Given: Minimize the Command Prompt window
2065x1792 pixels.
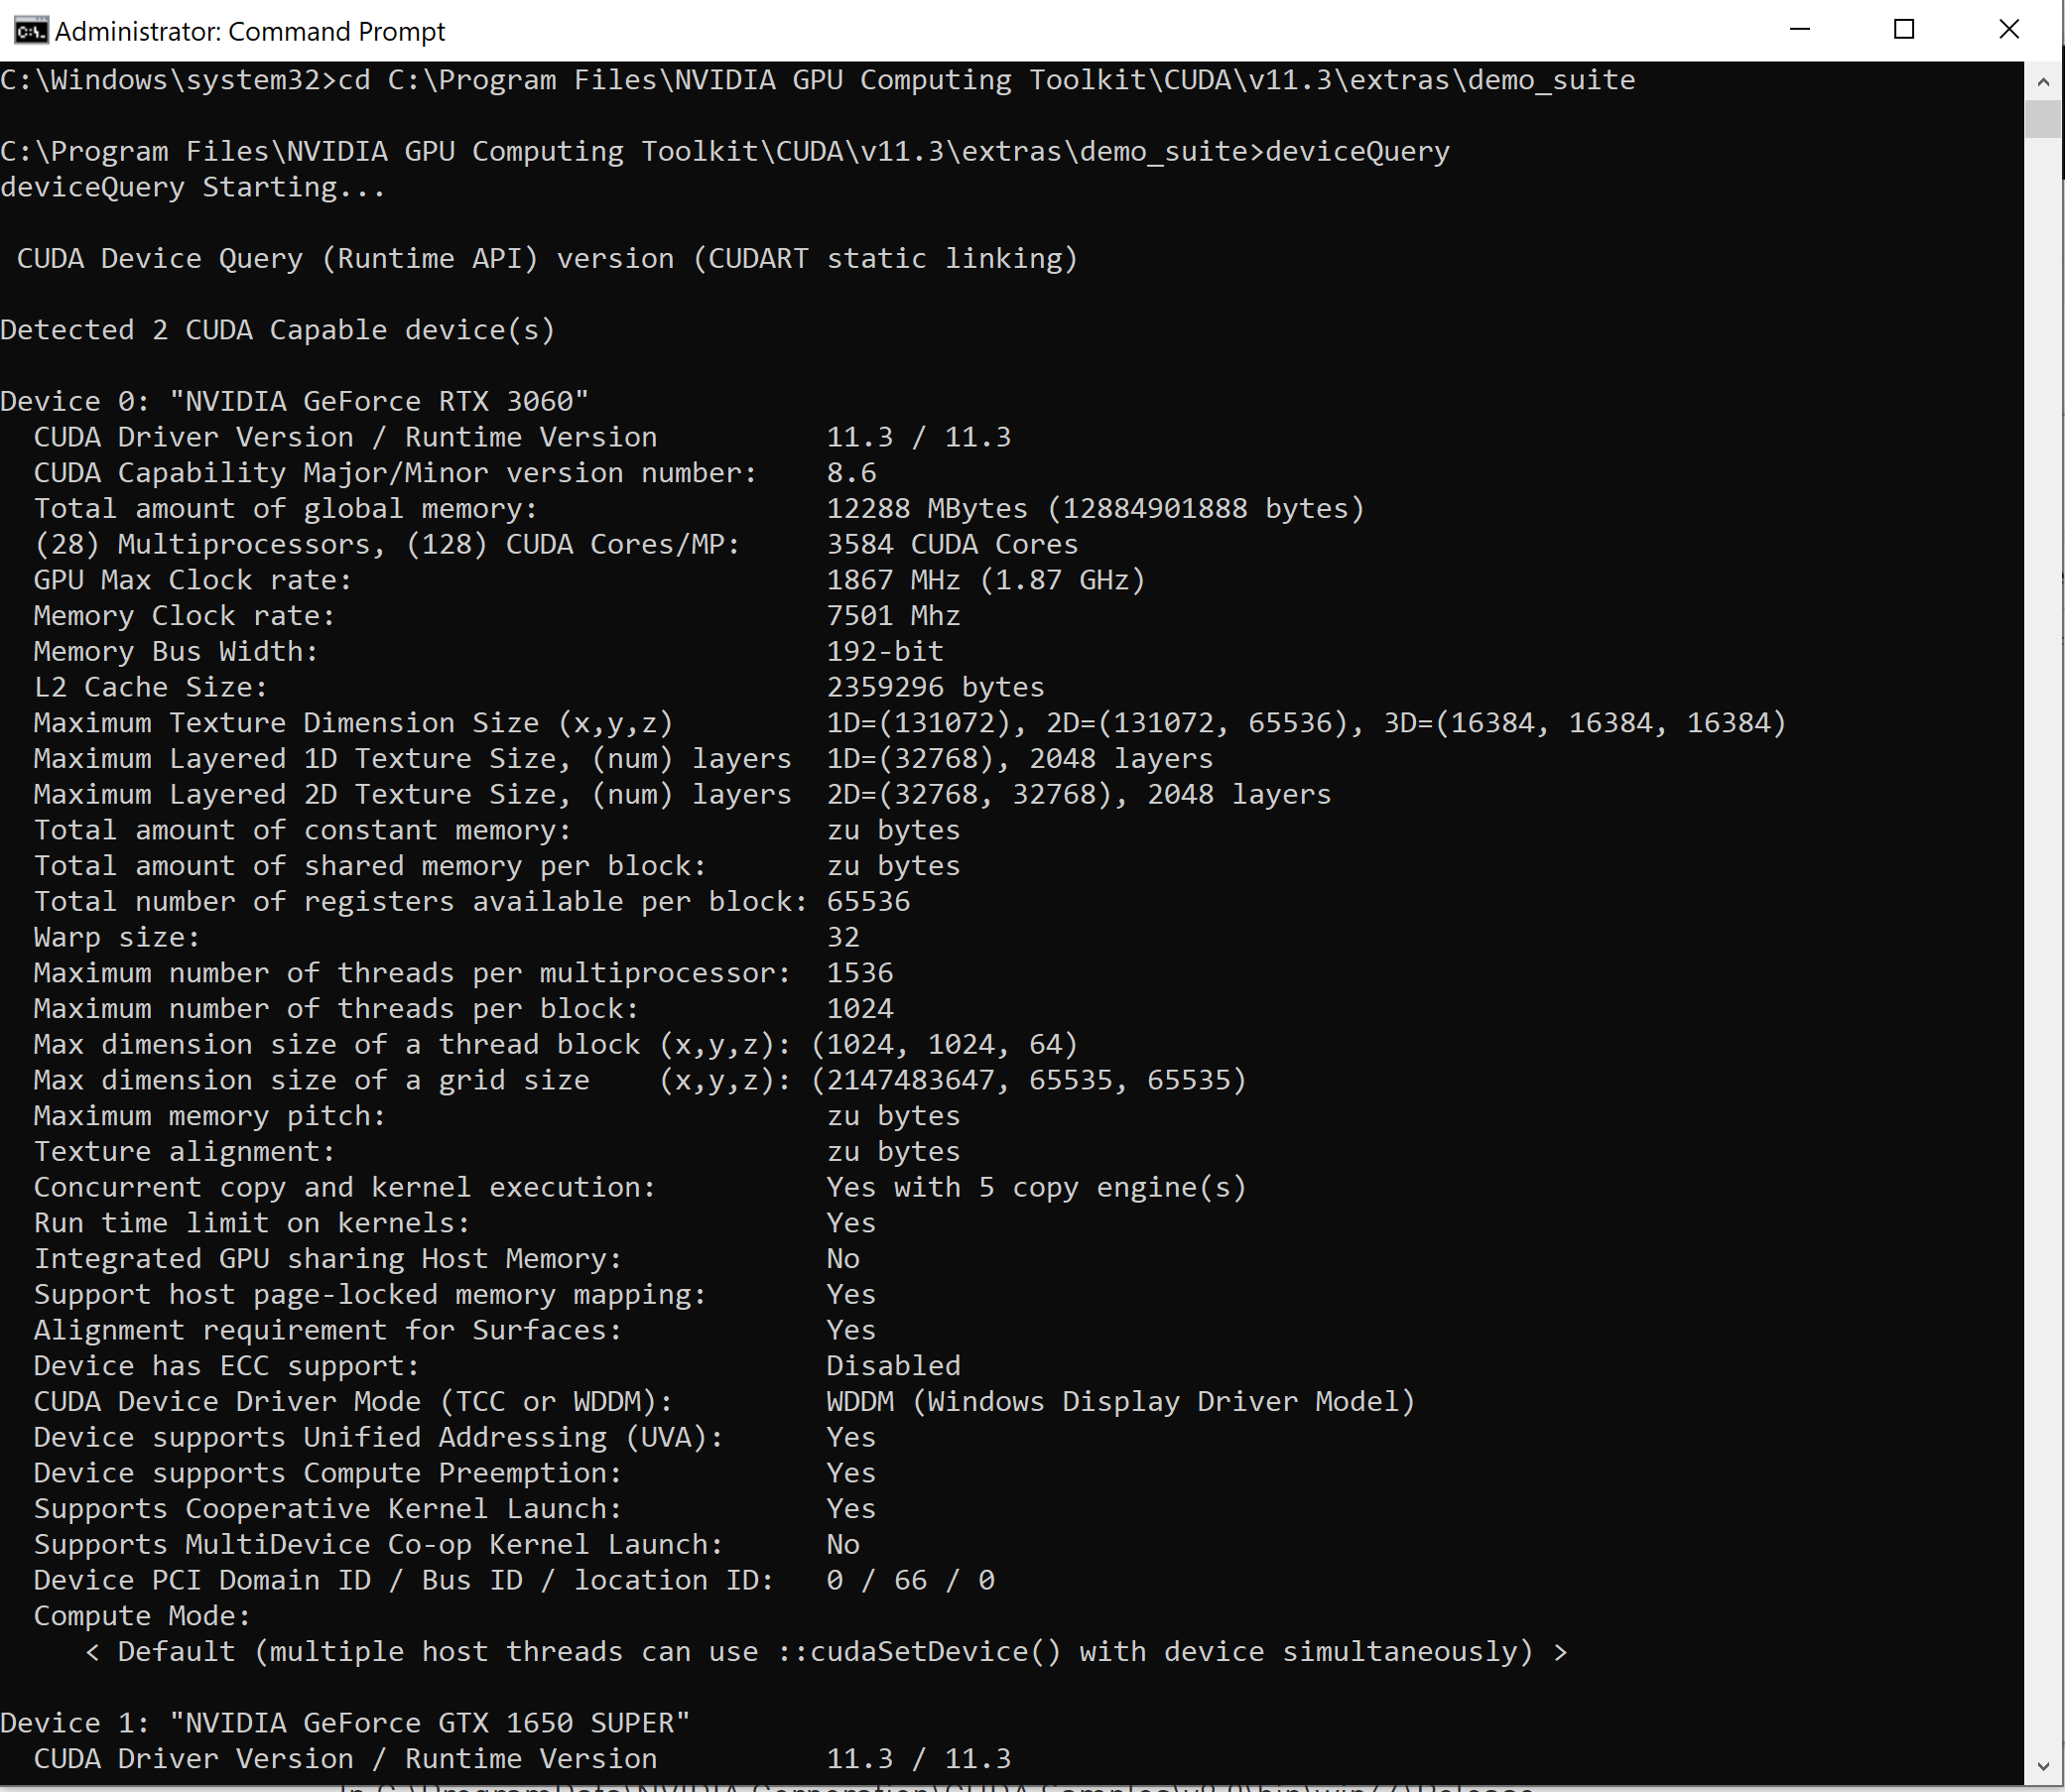Looking at the screenshot, I should pos(1799,30).
